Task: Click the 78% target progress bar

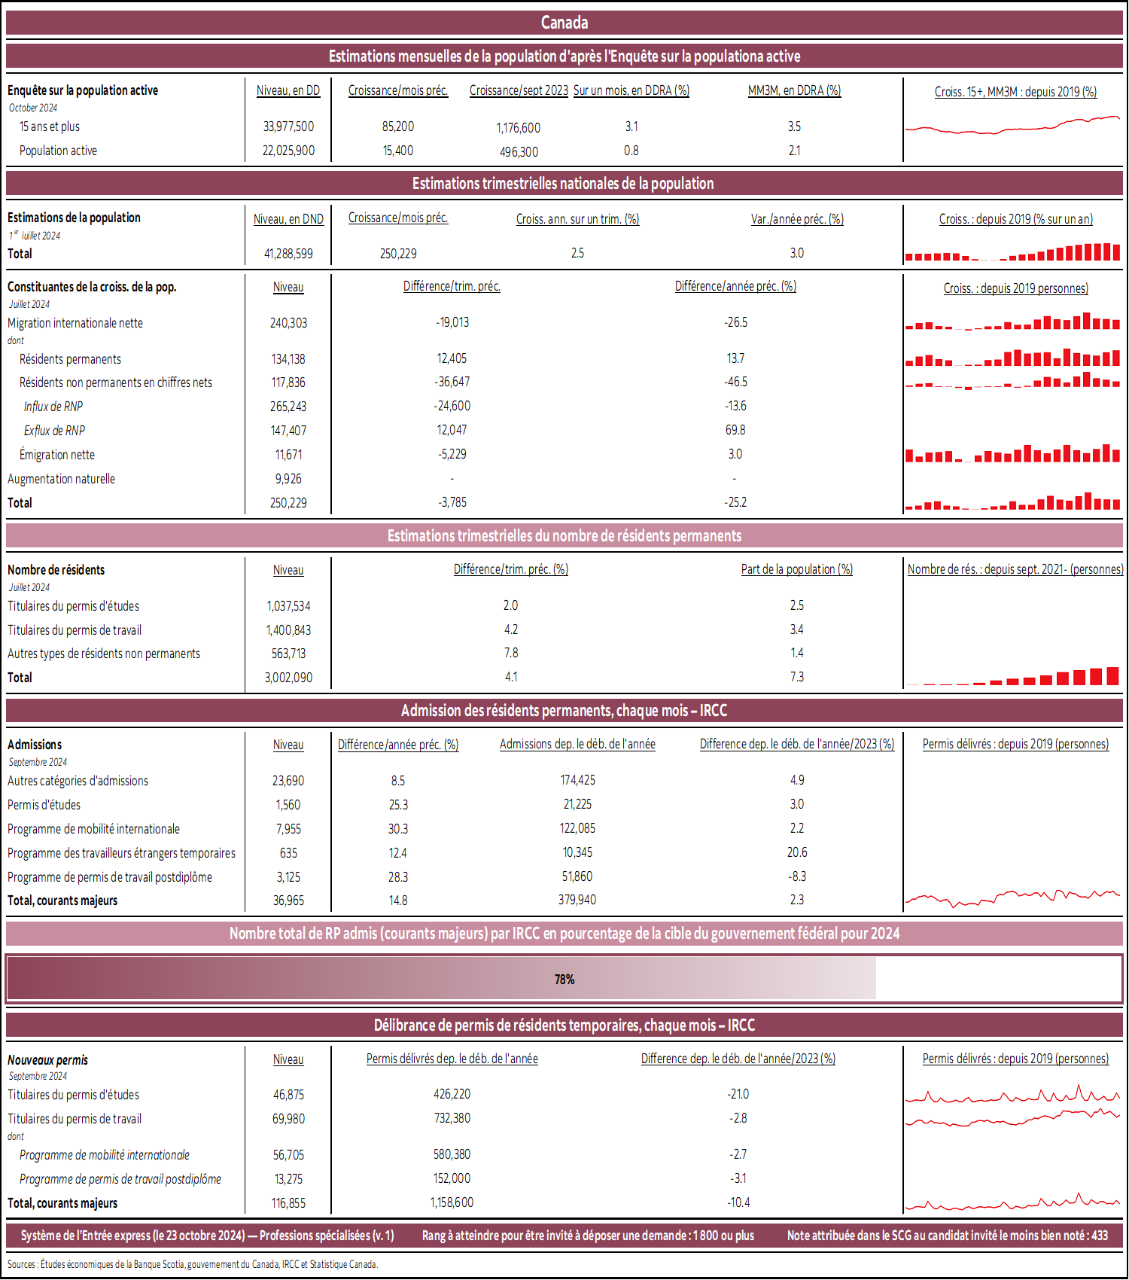Action: coord(564,979)
